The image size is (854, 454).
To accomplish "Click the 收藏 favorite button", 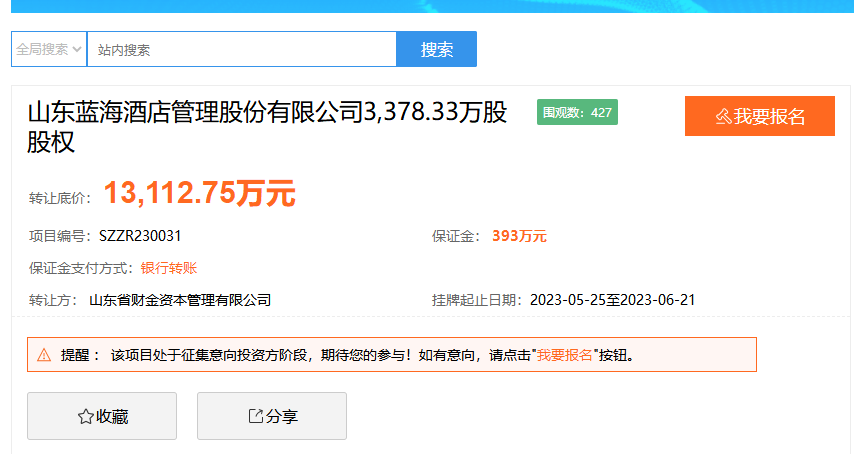I will click(102, 416).
